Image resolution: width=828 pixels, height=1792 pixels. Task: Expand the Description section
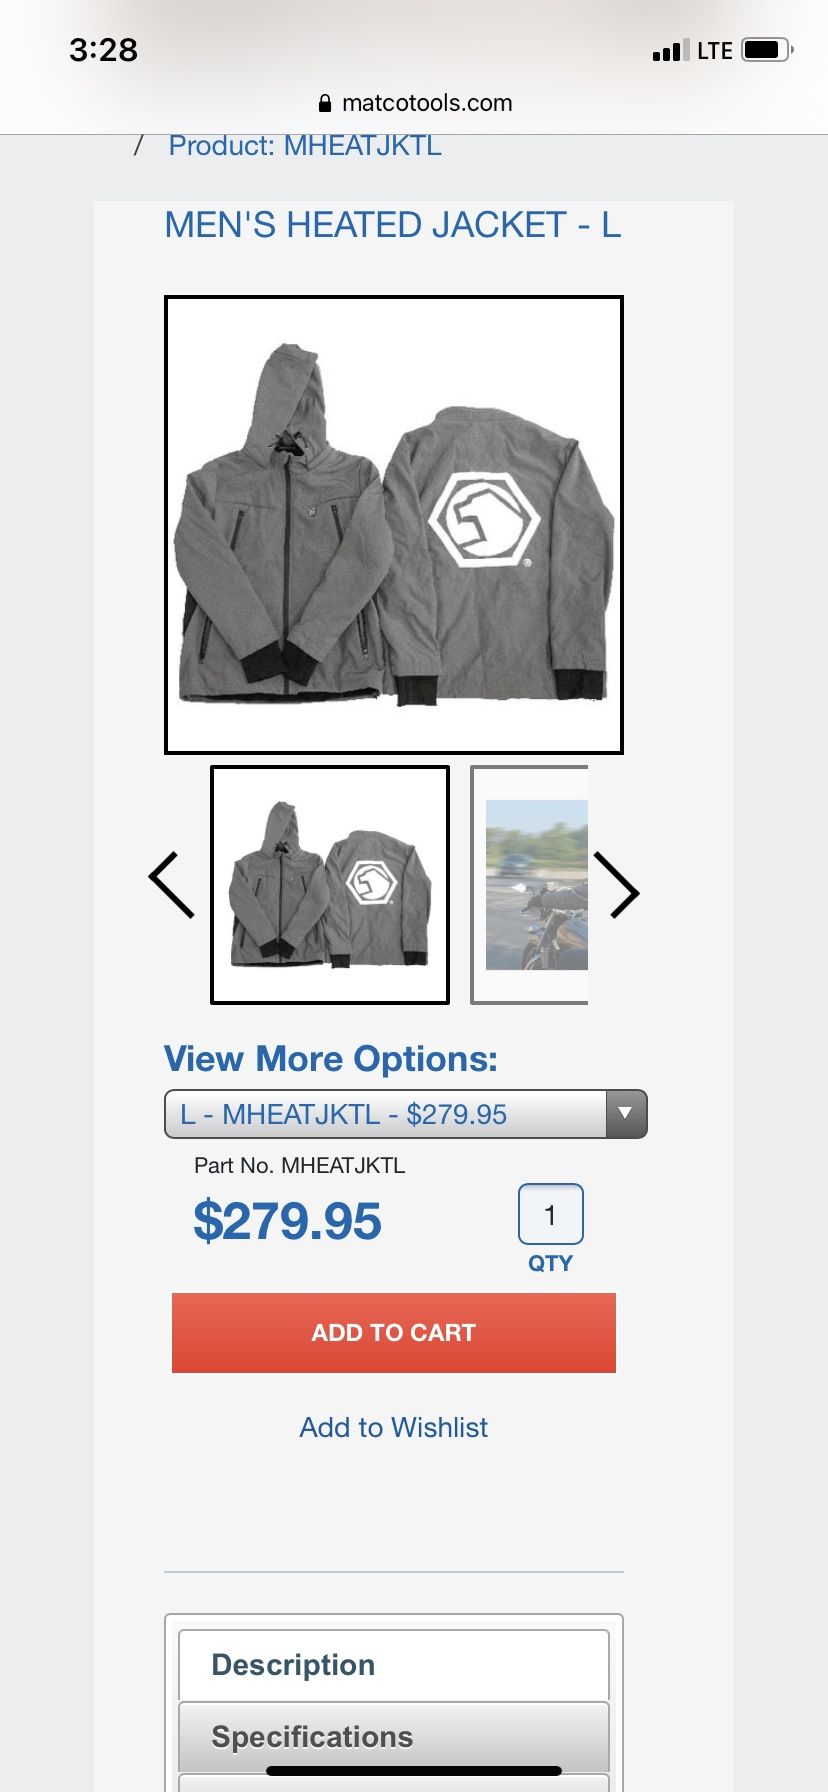click(x=394, y=1664)
